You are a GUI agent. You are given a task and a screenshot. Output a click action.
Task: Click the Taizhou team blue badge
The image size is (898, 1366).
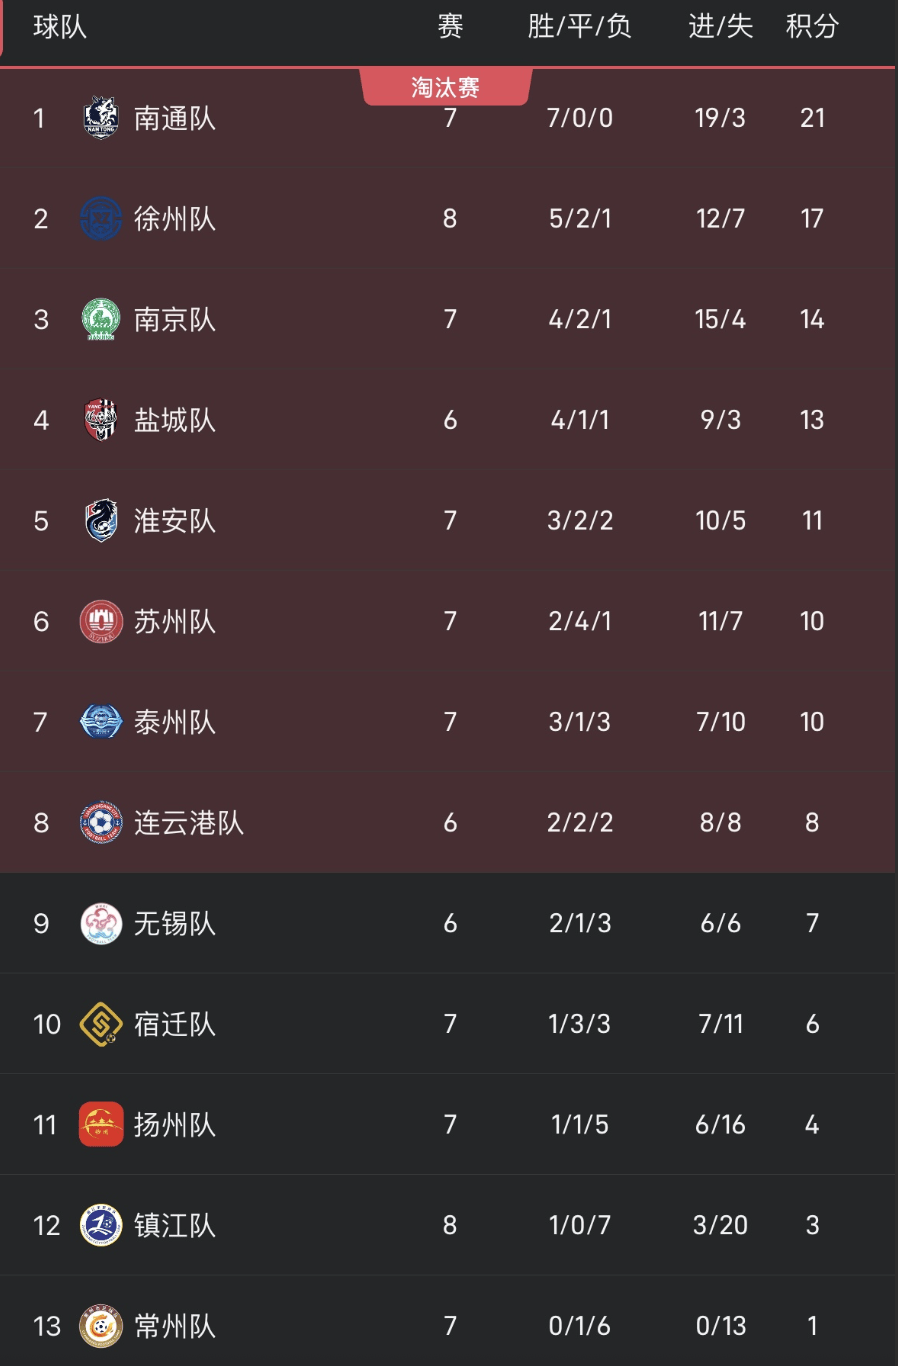101,722
